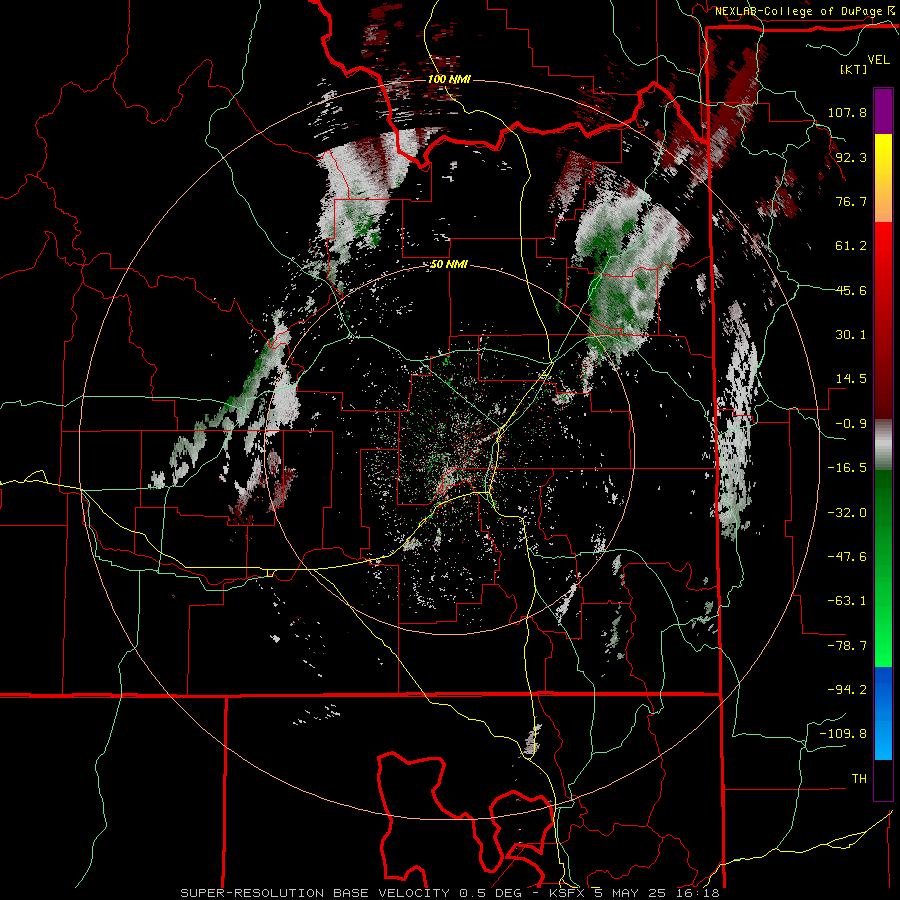Click the -0.9 velocity scale value
Screen dimensions: 900x900
851,424
